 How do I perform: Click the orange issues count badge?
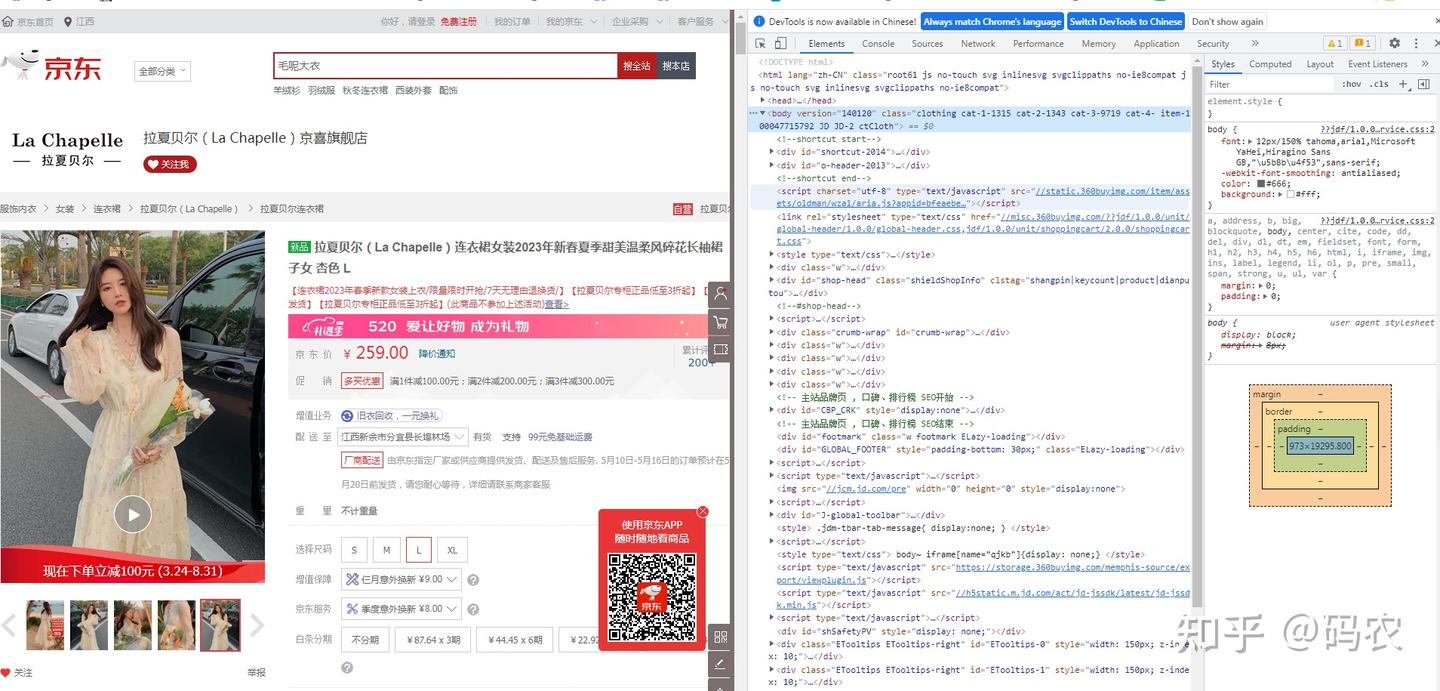[1362, 44]
